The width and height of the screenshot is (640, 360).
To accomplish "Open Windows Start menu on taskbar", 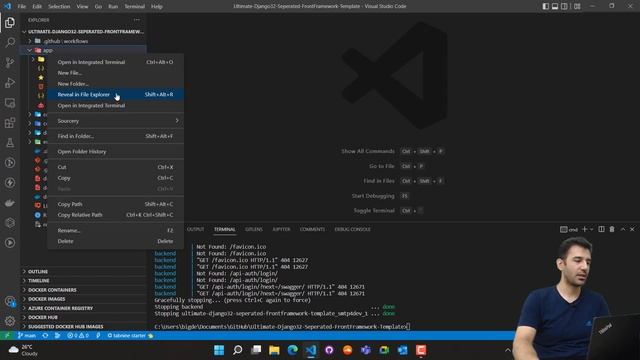I will pos(219,350).
